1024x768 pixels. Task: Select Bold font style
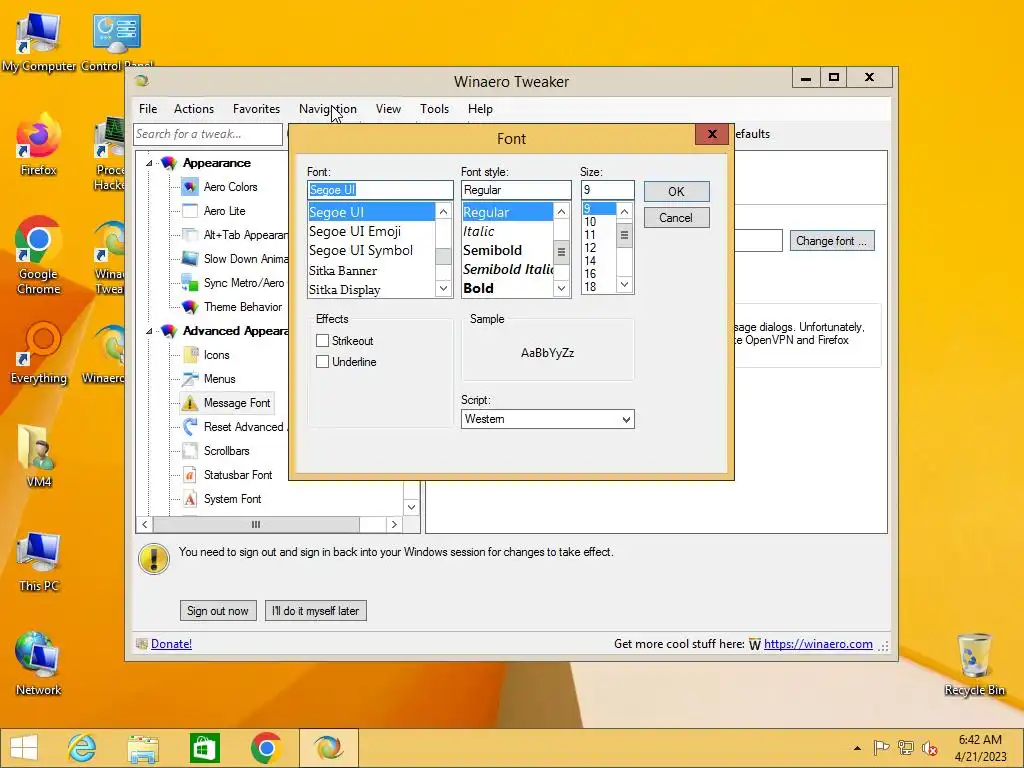coord(507,288)
